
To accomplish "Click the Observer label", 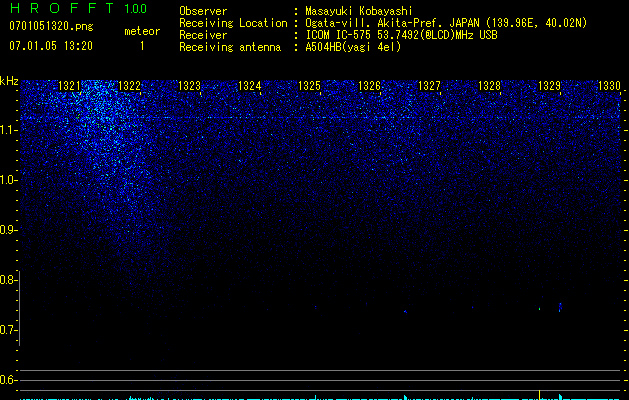I will (x=203, y=11).
